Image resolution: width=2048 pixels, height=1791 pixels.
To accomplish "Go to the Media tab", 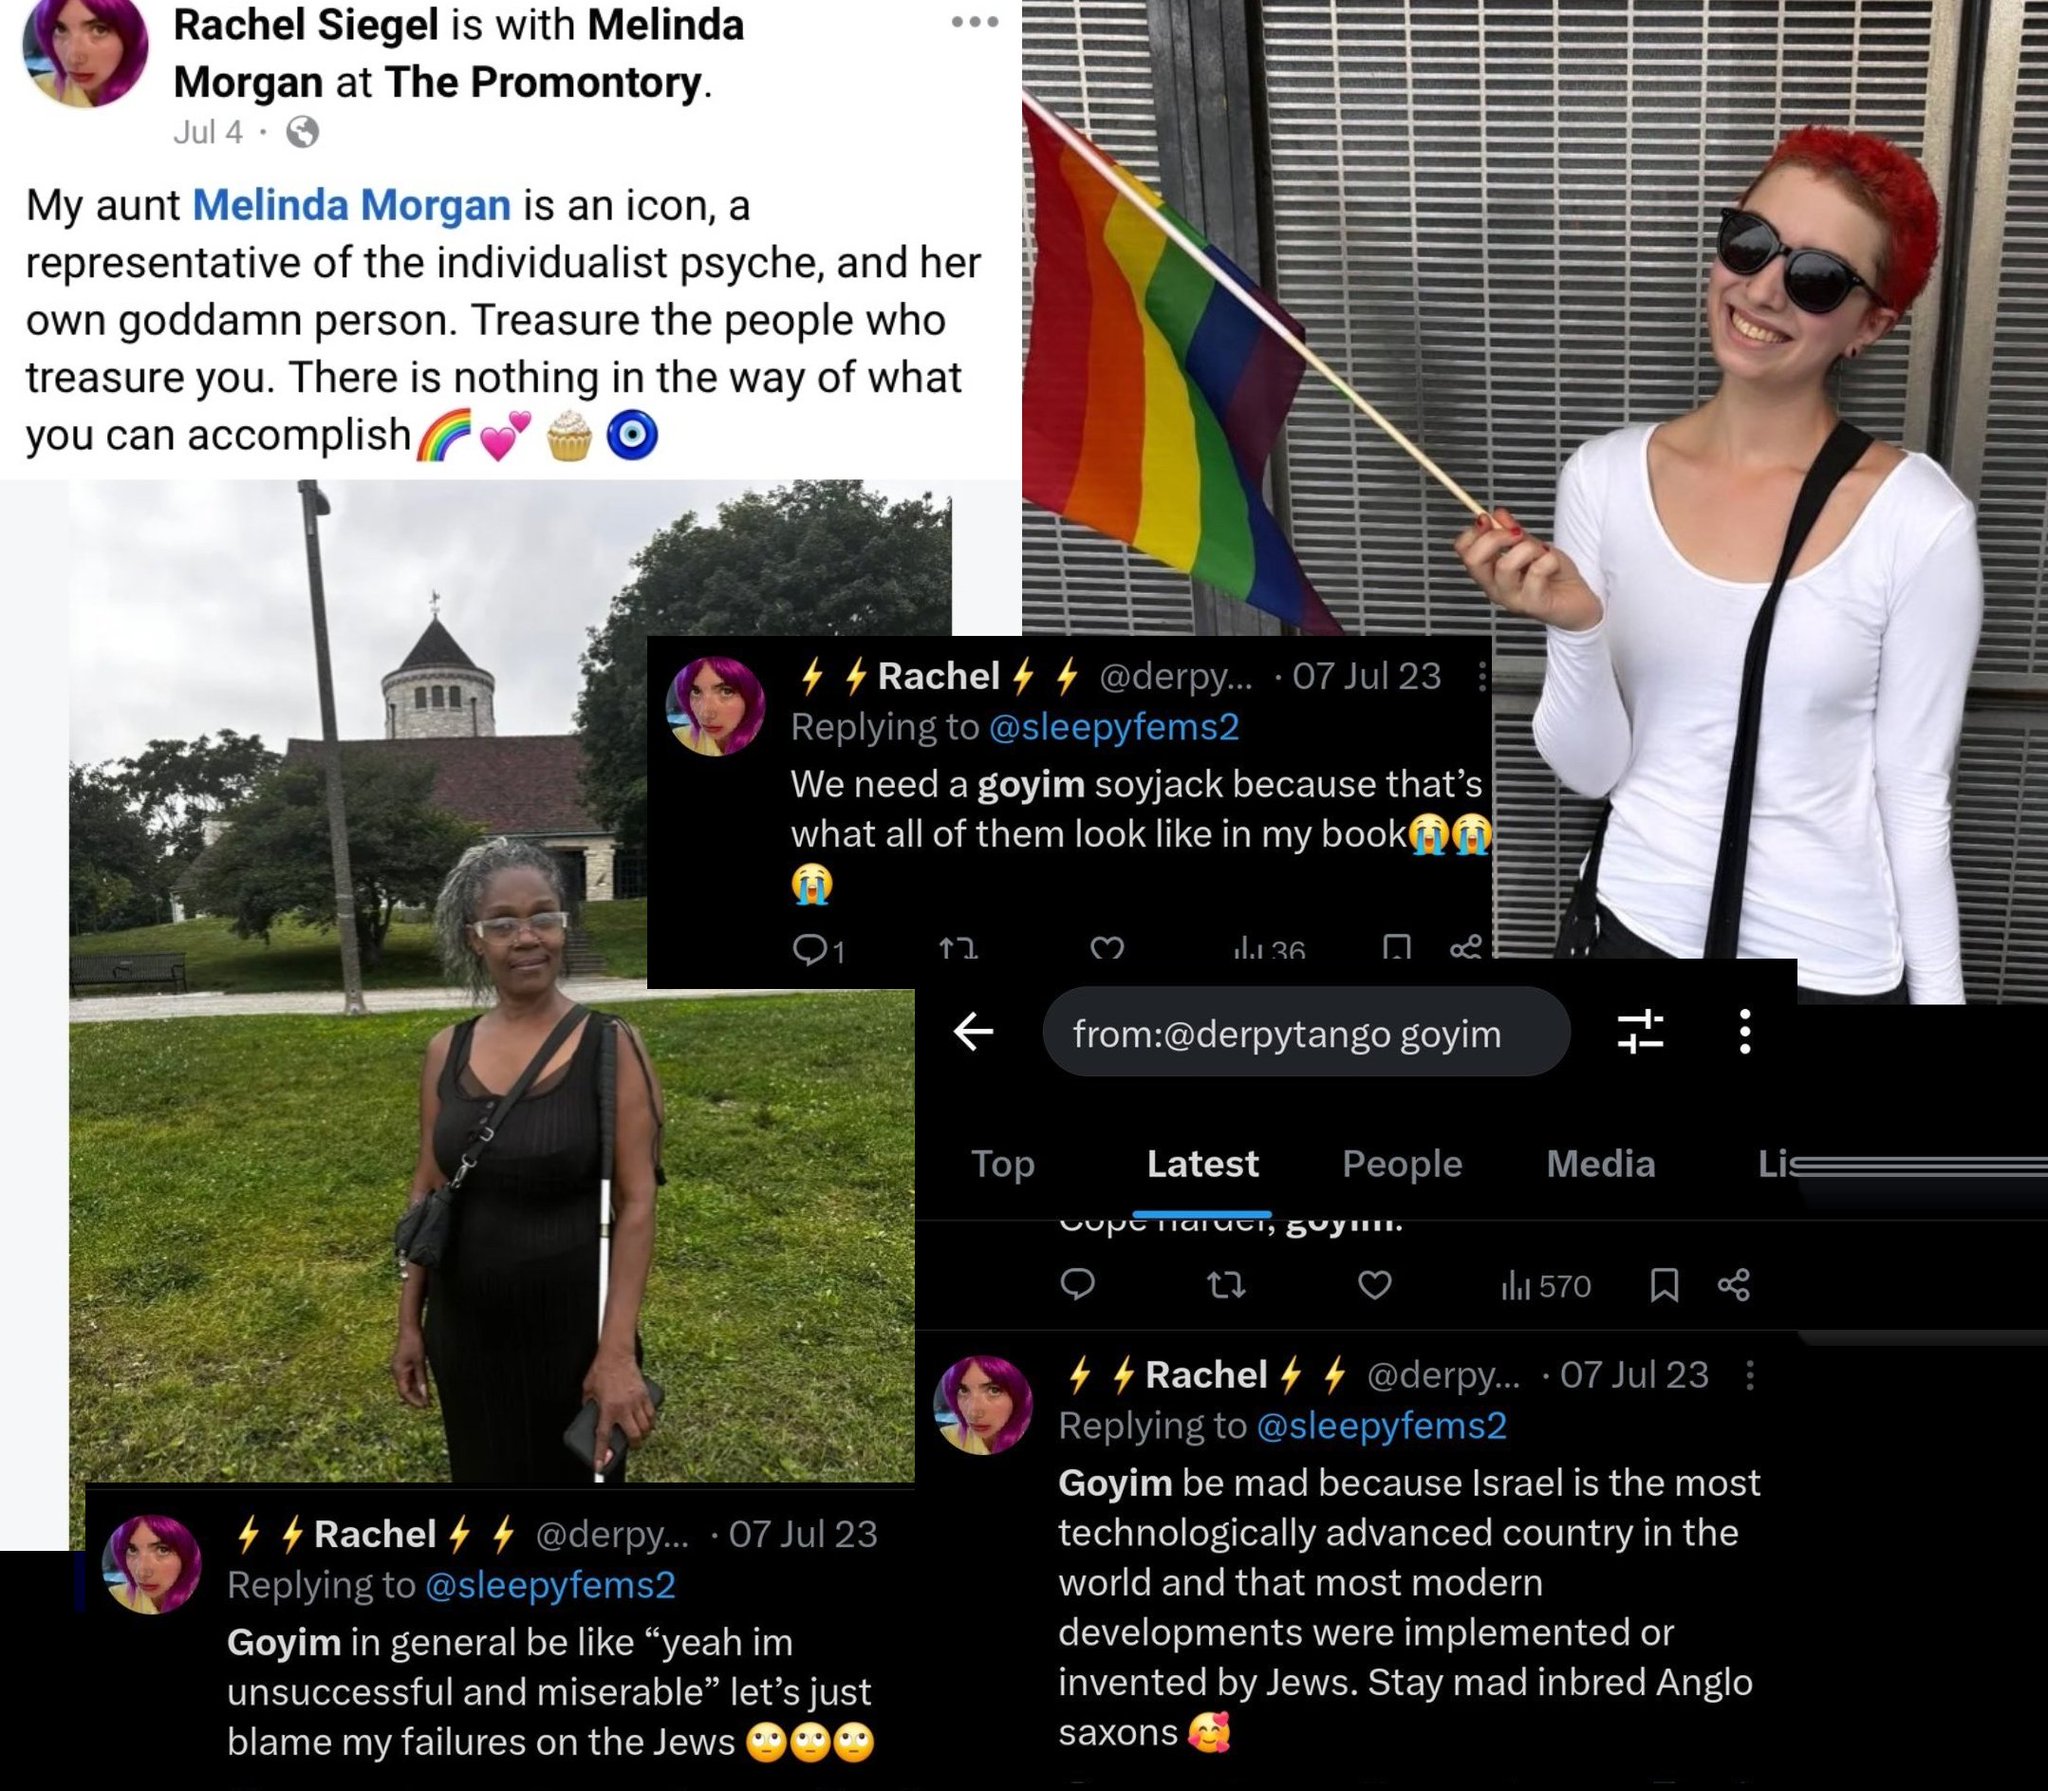I will click(1600, 1164).
